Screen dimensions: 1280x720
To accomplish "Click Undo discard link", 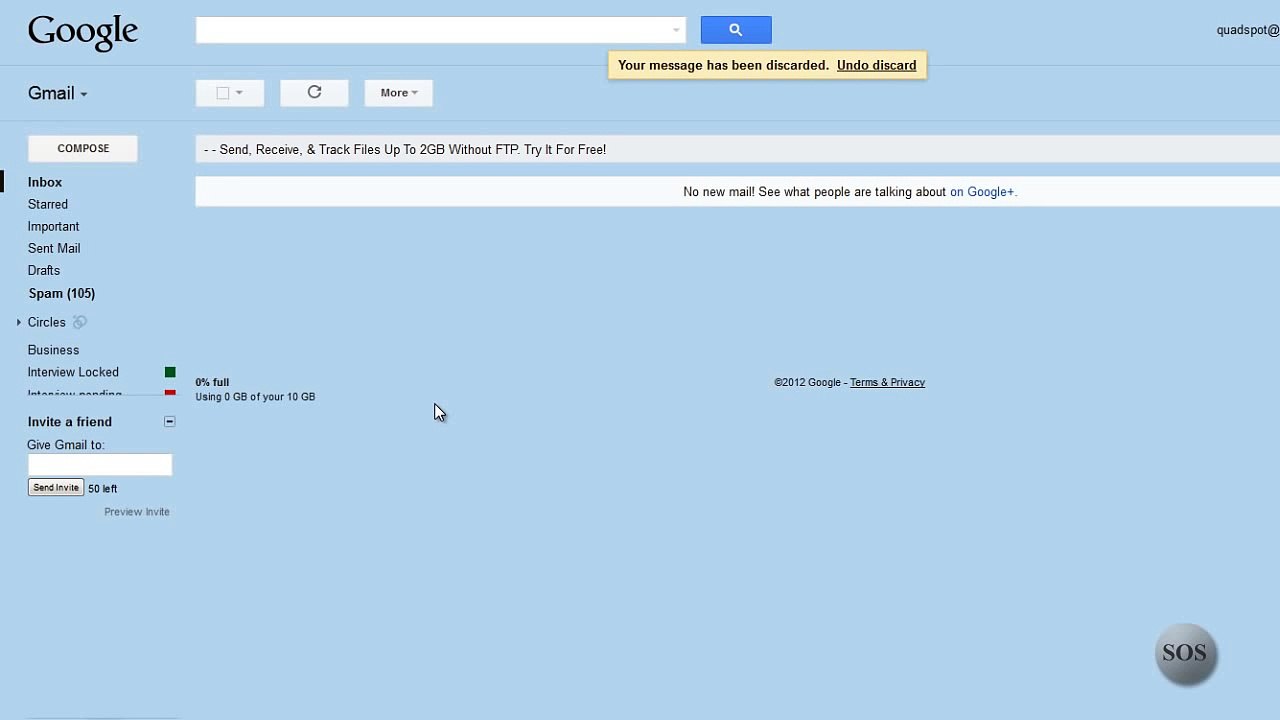I will point(876,65).
